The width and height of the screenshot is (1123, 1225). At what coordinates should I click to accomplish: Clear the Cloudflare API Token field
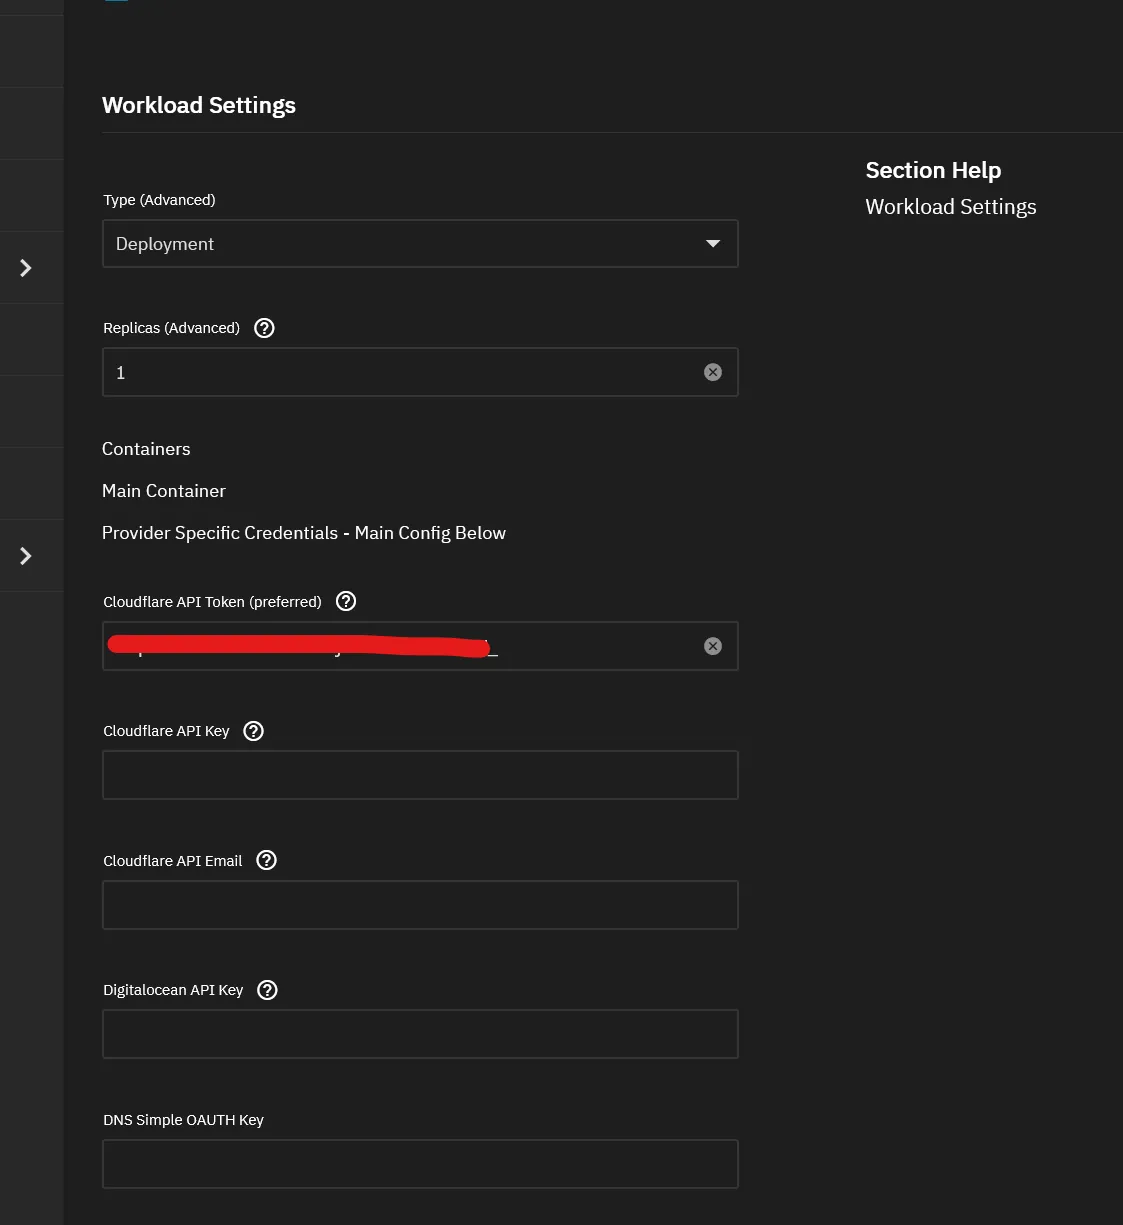(713, 646)
